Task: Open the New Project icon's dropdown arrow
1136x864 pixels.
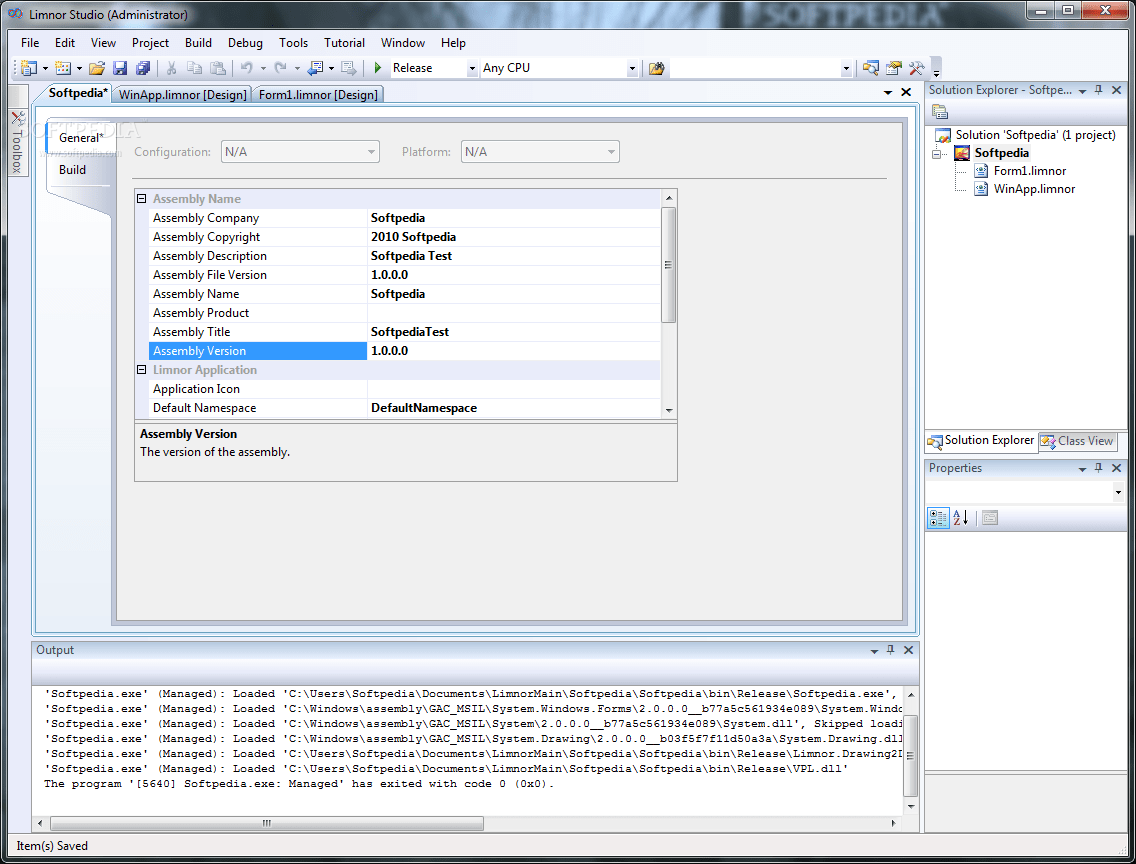Action: [x=45, y=68]
